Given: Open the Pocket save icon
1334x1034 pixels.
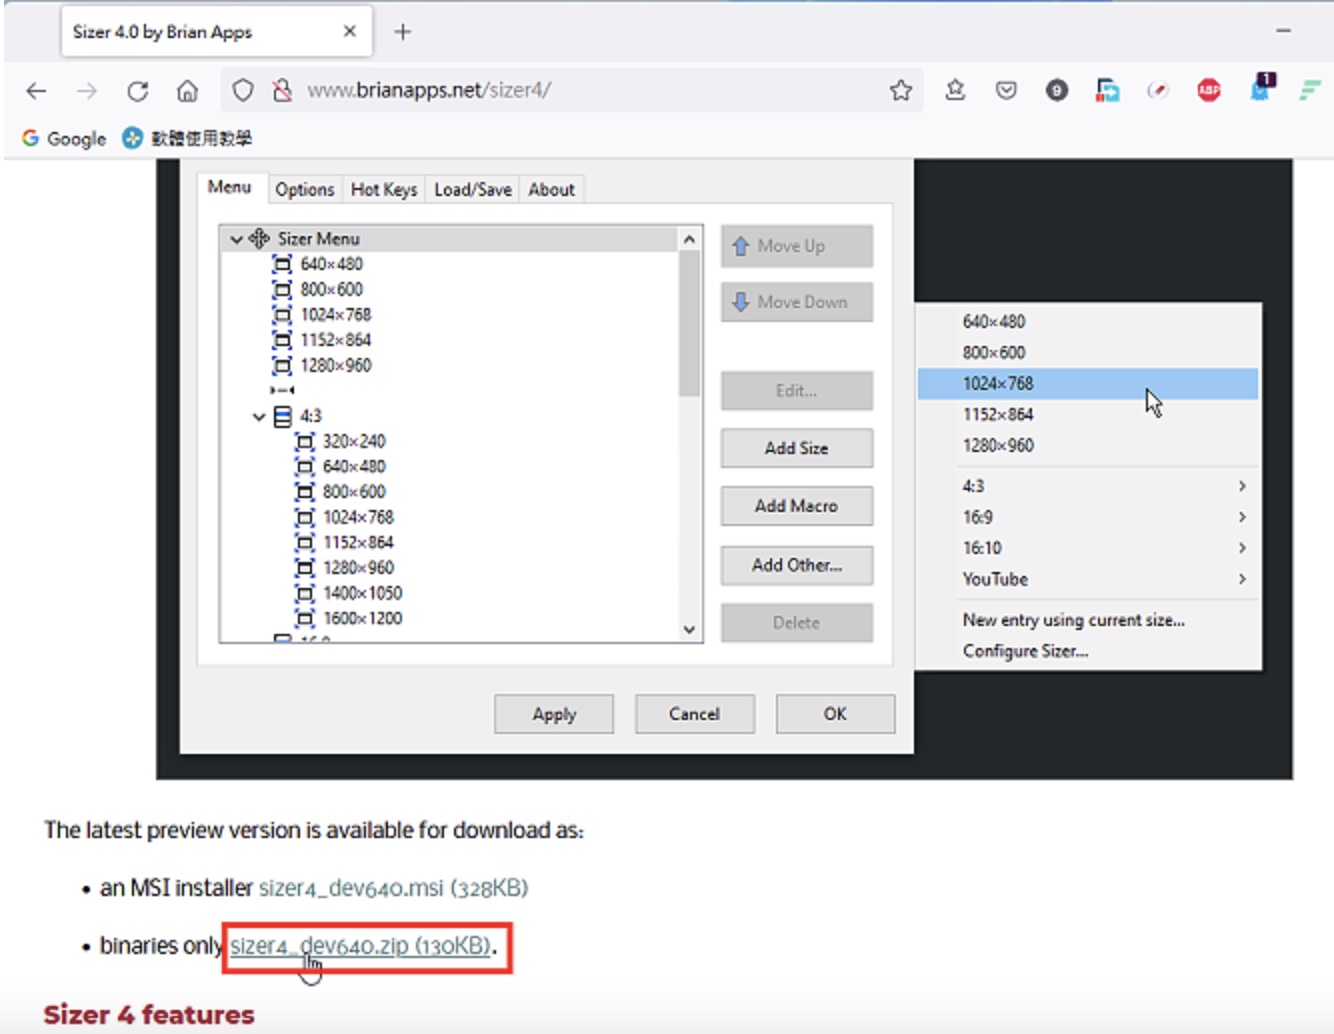Looking at the screenshot, I should 1006,91.
